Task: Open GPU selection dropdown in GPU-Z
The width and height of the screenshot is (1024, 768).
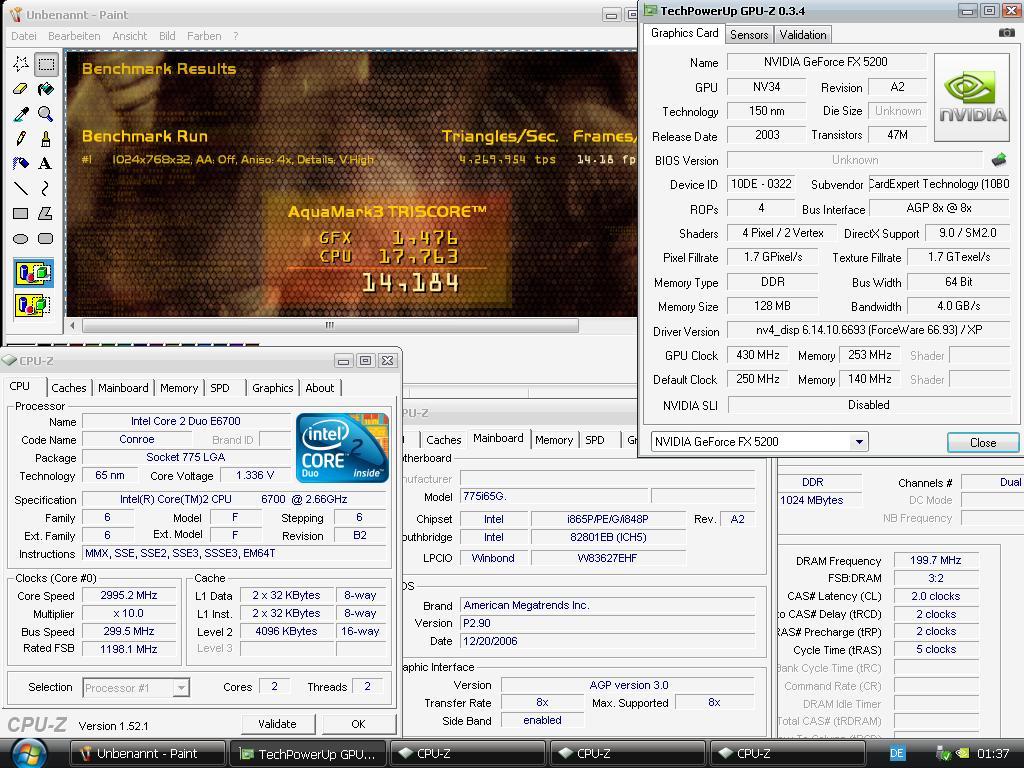Action: [x=859, y=441]
